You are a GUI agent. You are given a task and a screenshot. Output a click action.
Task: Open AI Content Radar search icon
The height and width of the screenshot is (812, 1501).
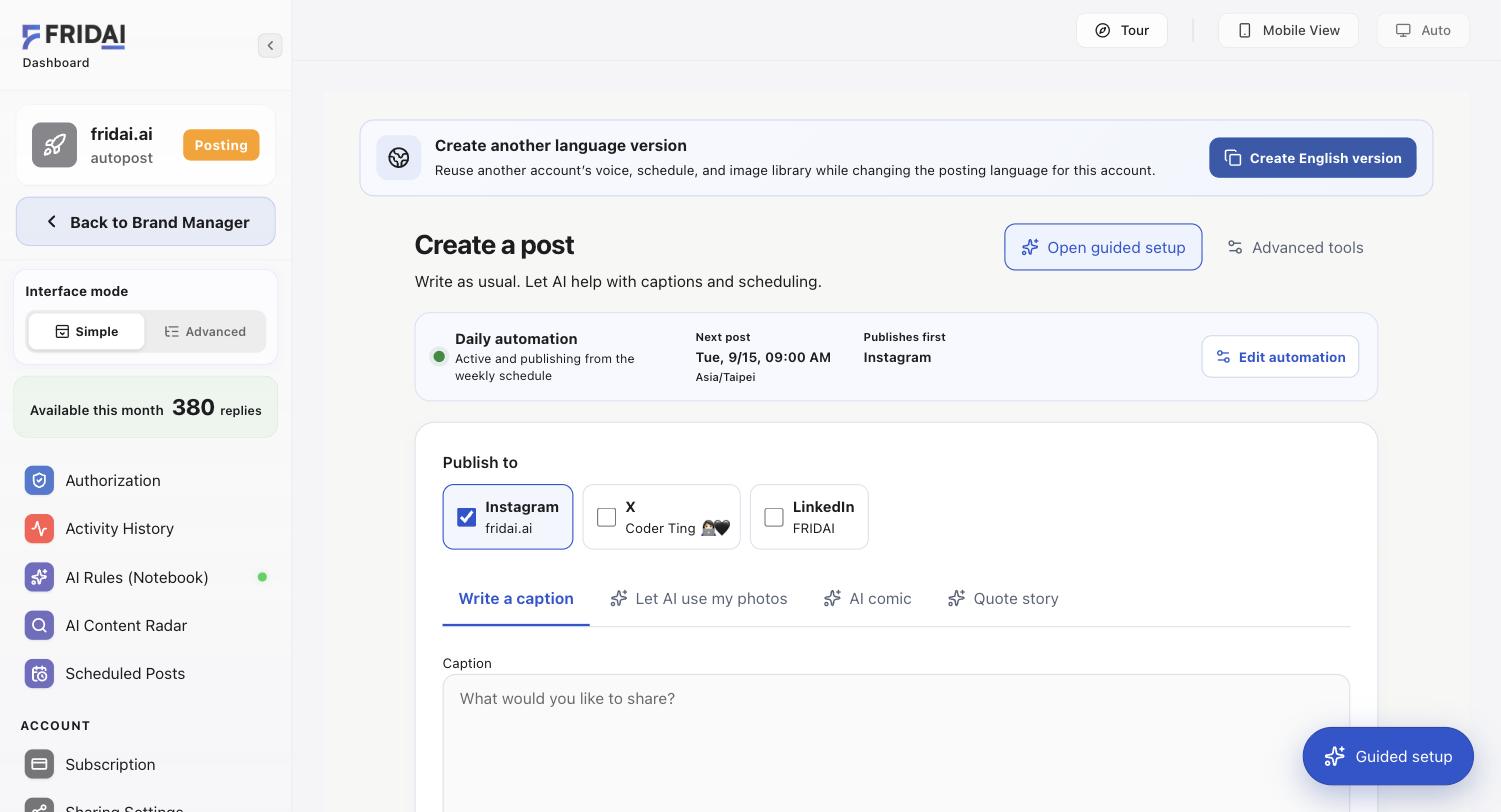point(39,626)
